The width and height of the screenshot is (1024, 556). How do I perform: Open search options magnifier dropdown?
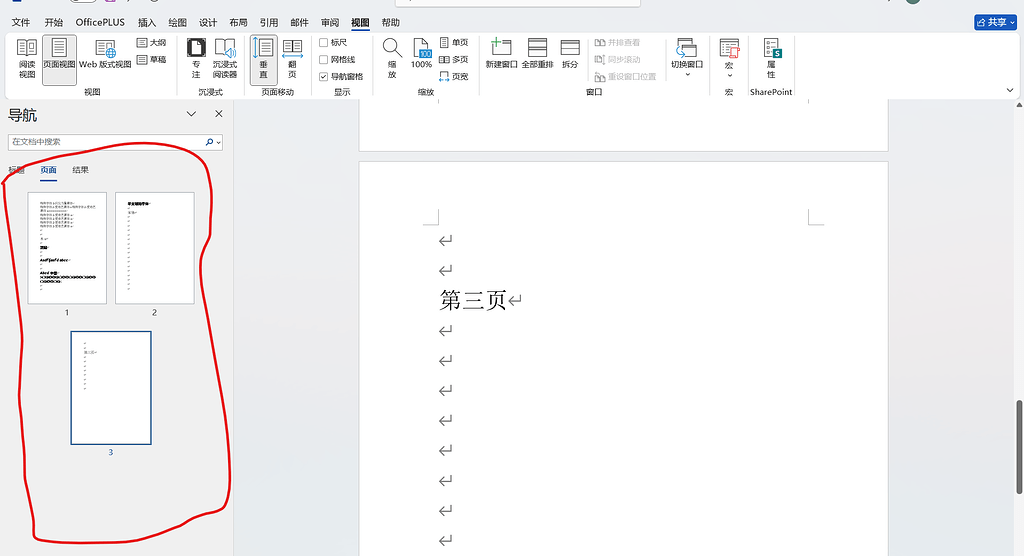coord(213,142)
